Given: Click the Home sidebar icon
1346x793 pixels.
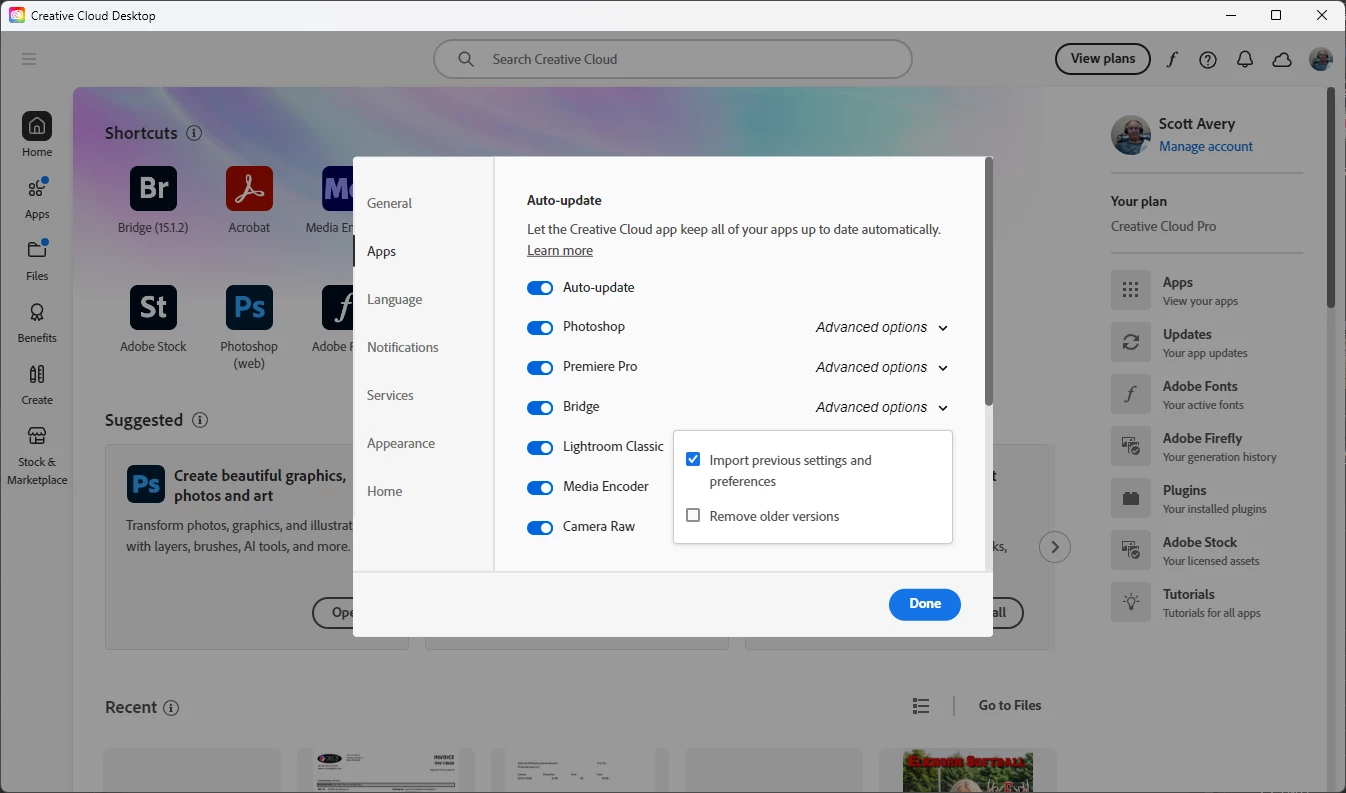Looking at the screenshot, I should coord(37,126).
